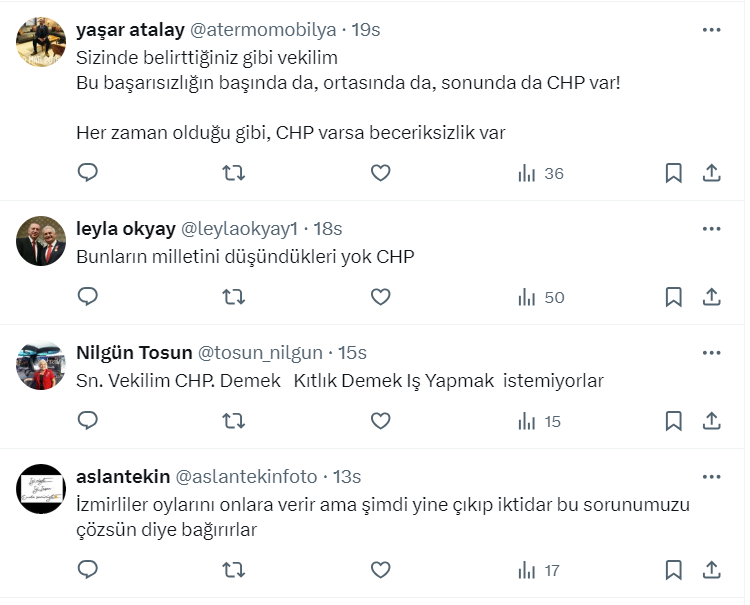Screen dimensions: 750x605
Task: Bookmark aslantekin's tweet
Action: [x=674, y=570]
